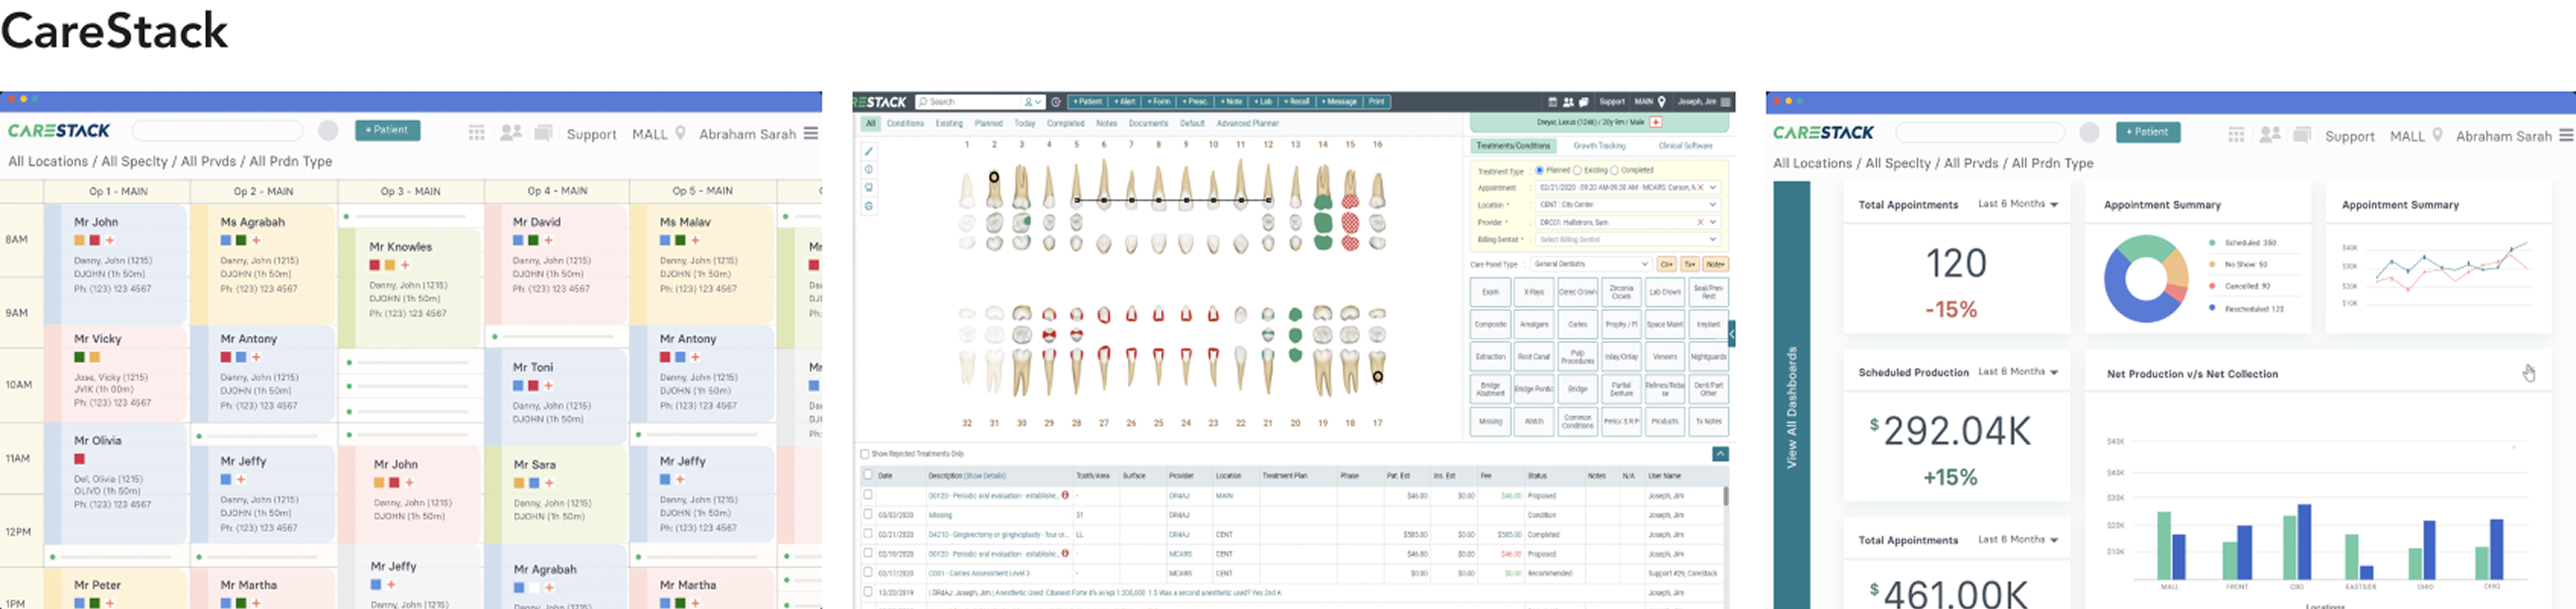Clear the Provider field with red X
Viewport: 2576px width, 609px height.
click(x=1701, y=222)
